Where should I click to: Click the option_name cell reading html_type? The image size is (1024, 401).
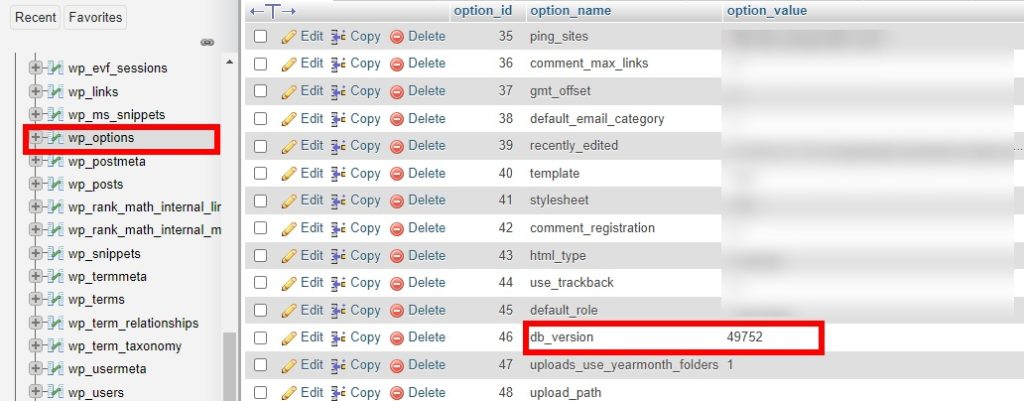tap(558, 255)
